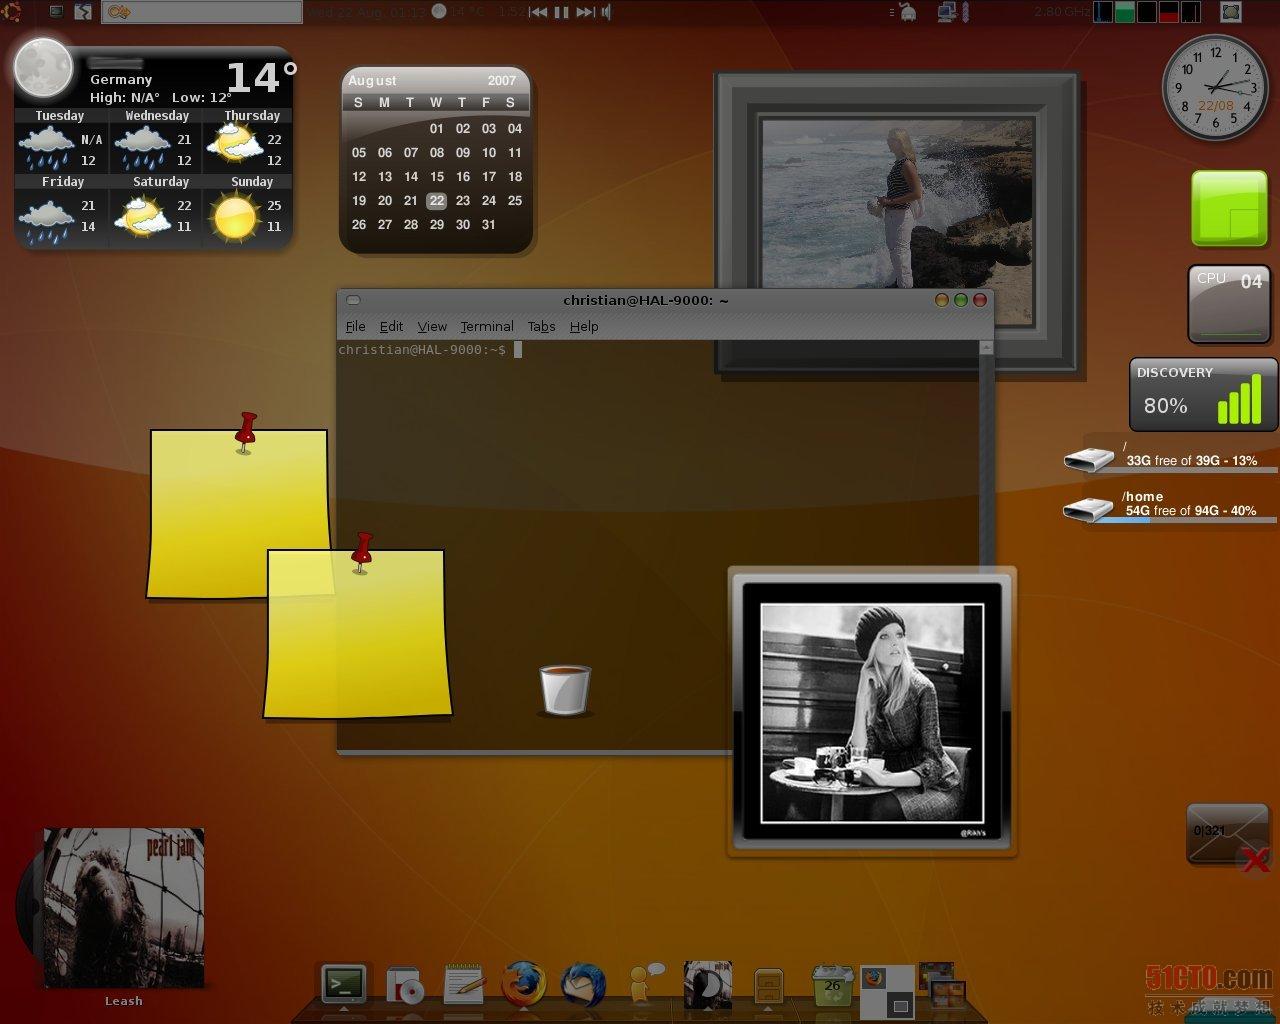Click the Thursday forecast partly sunny icon
Screen dimensions: 1280x1024
tap(233, 144)
